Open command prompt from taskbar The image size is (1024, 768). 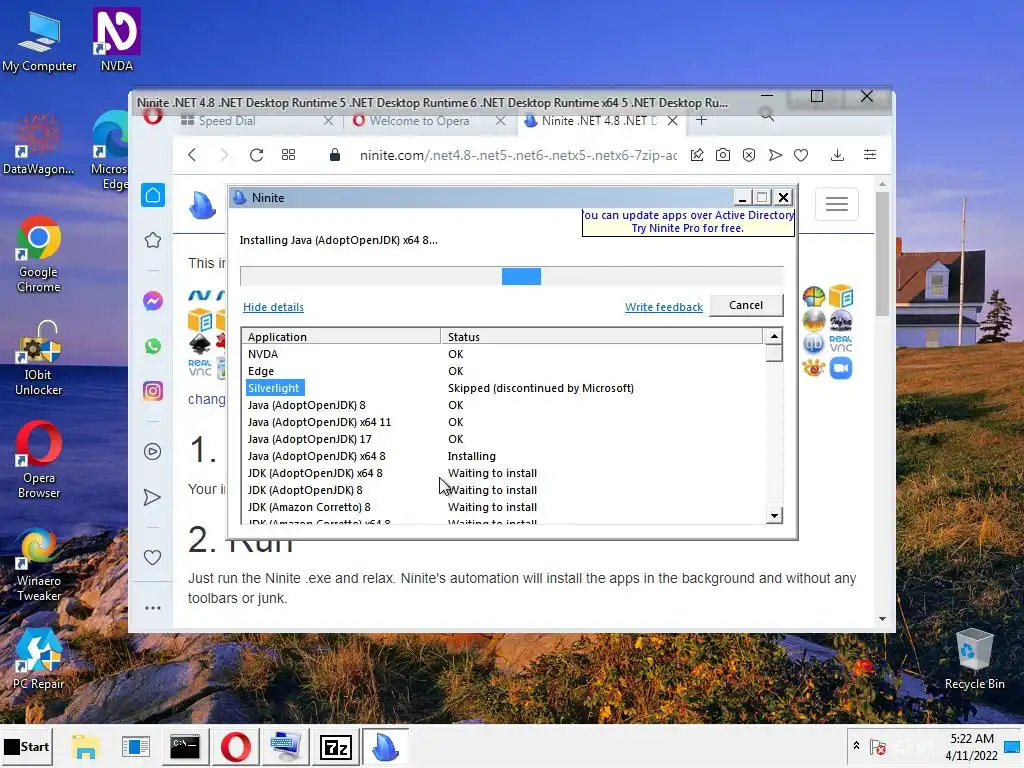click(x=185, y=746)
